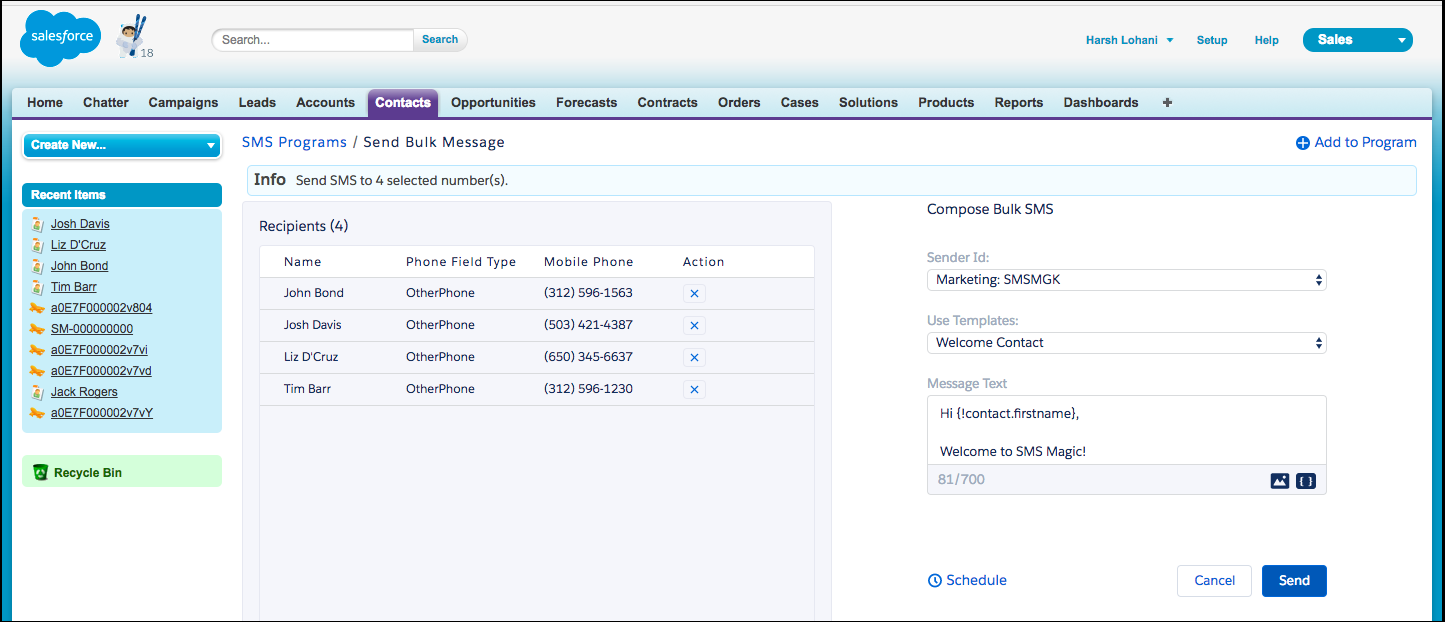Click the Search button
Image resolution: width=1445 pixels, height=622 pixels.
[x=440, y=40]
